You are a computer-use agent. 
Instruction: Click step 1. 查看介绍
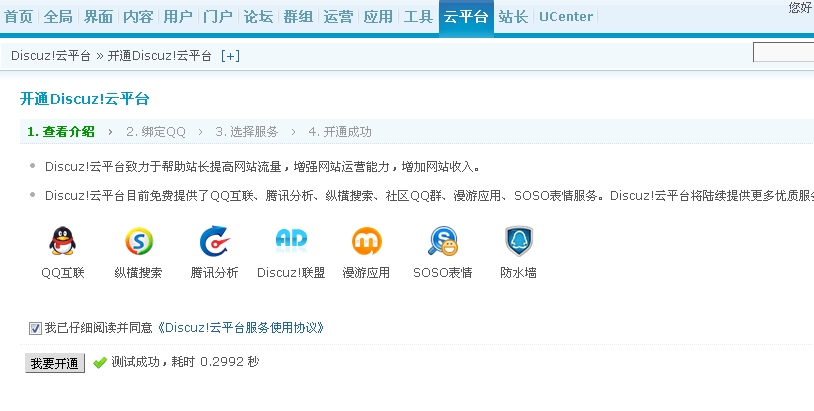point(61,132)
